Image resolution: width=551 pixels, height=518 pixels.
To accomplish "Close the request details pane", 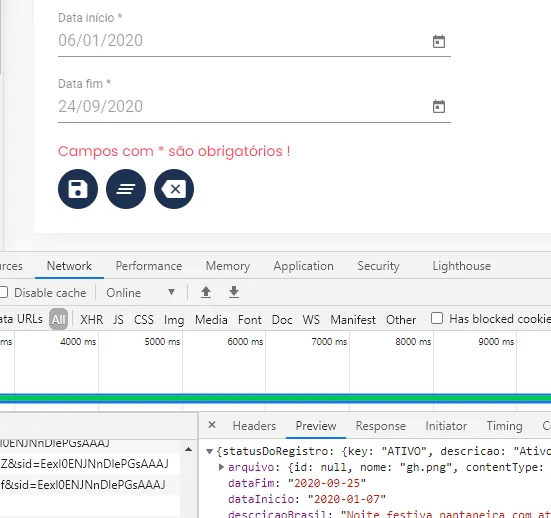I will pyautogui.click(x=212, y=425).
